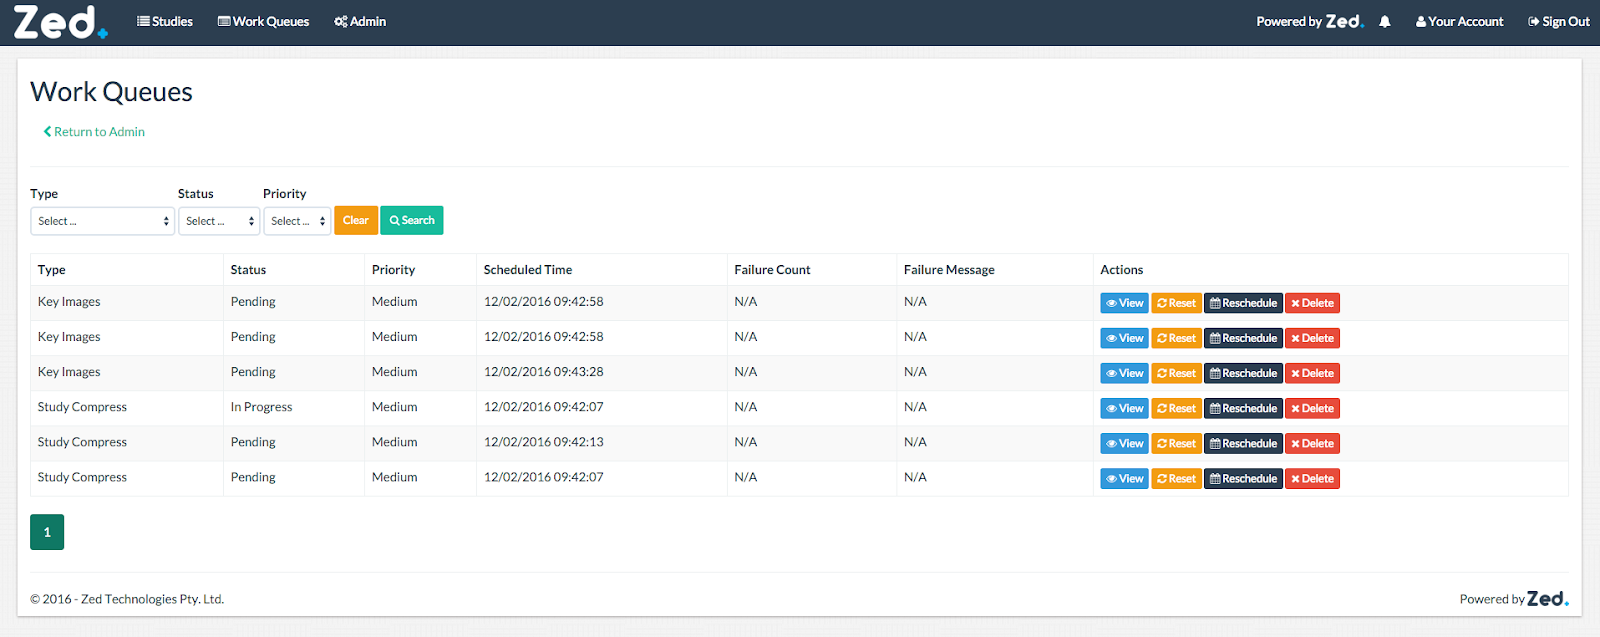Delete first Key Images 09:42:58 row
The height and width of the screenshot is (637, 1600).
[x=1312, y=303]
